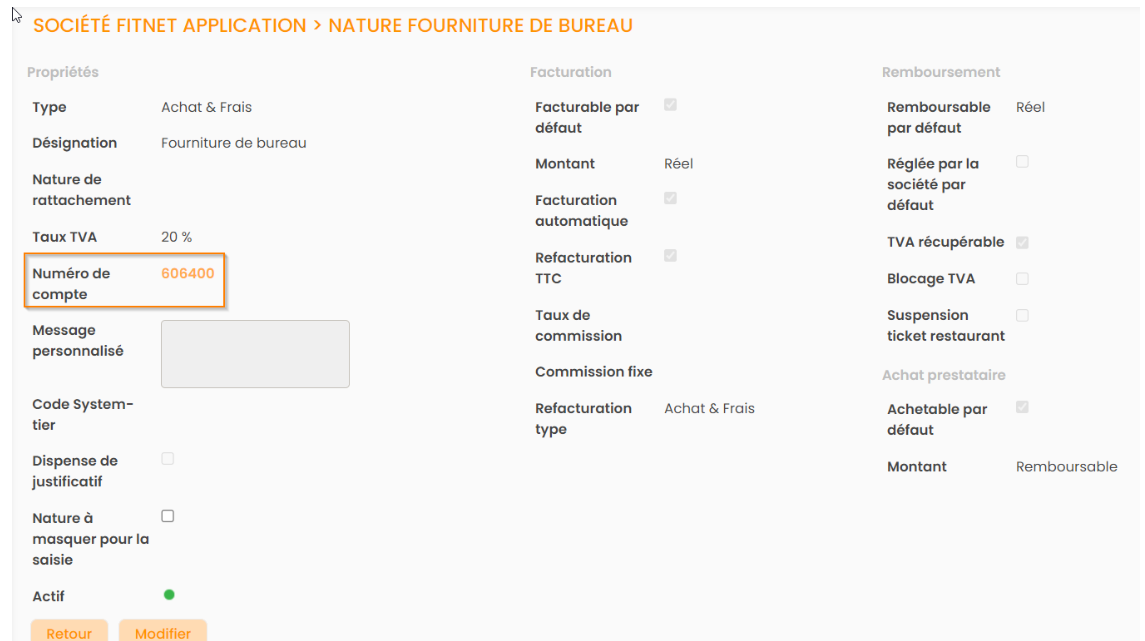Click Nature Fourniture de Bureau breadcrumb title

tap(480, 26)
